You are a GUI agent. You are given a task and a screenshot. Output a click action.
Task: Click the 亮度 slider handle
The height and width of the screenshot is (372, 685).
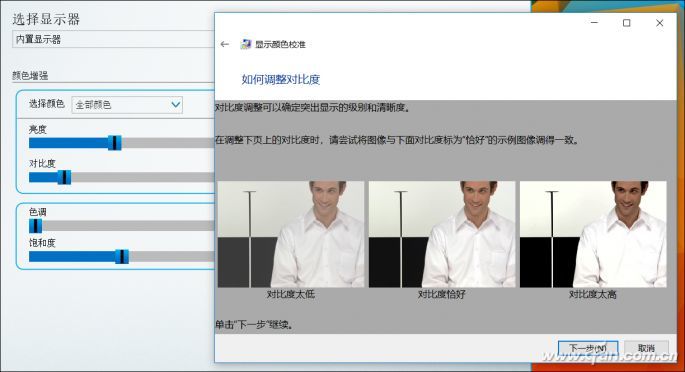[x=114, y=143]
